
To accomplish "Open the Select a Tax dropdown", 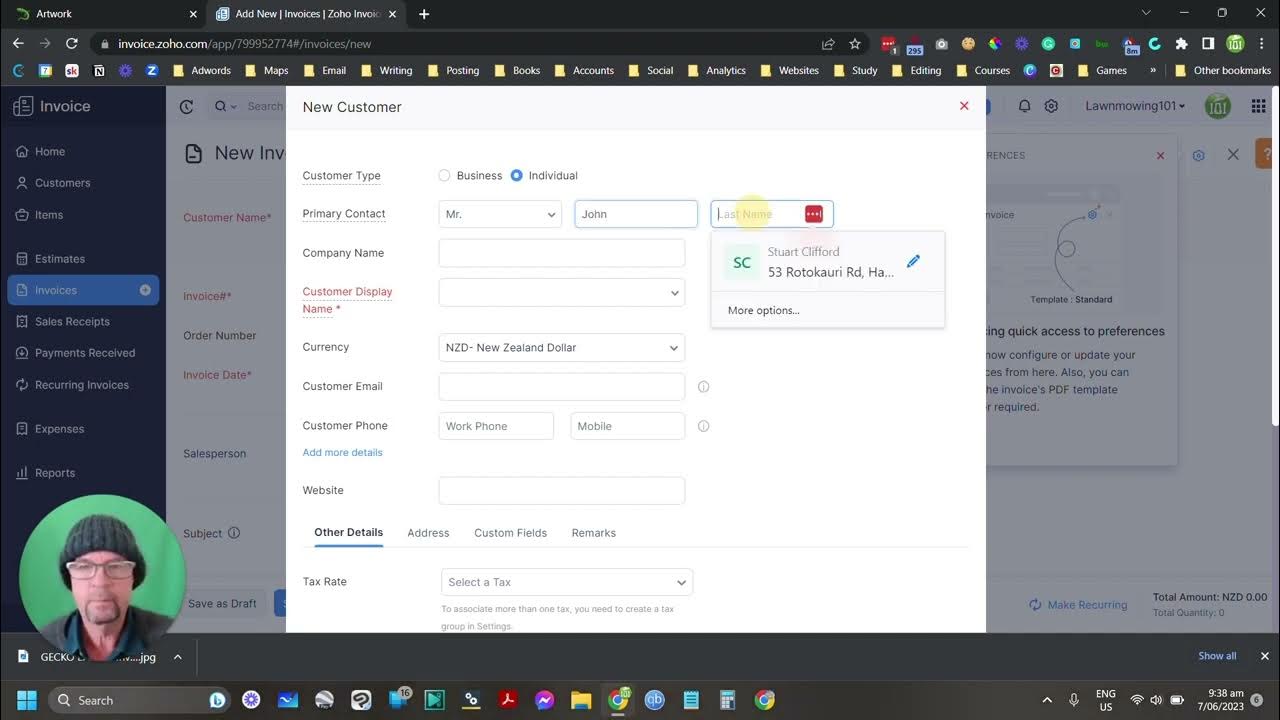I will [566, 582].
